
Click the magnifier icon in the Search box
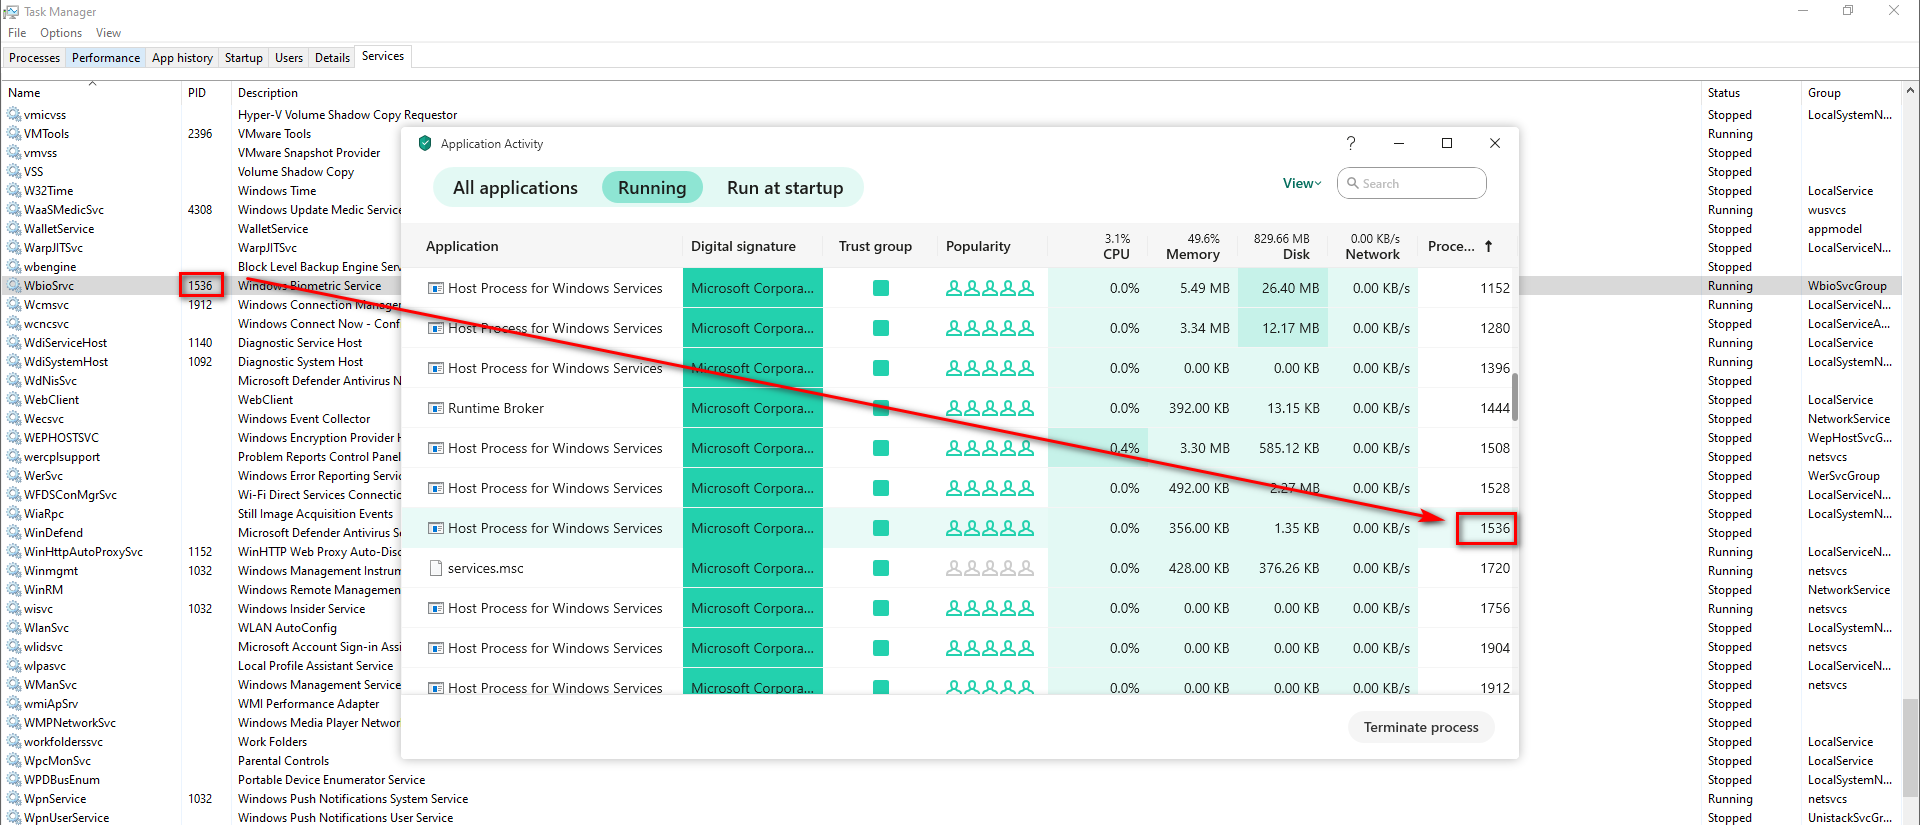click(x=1353, y=183)
